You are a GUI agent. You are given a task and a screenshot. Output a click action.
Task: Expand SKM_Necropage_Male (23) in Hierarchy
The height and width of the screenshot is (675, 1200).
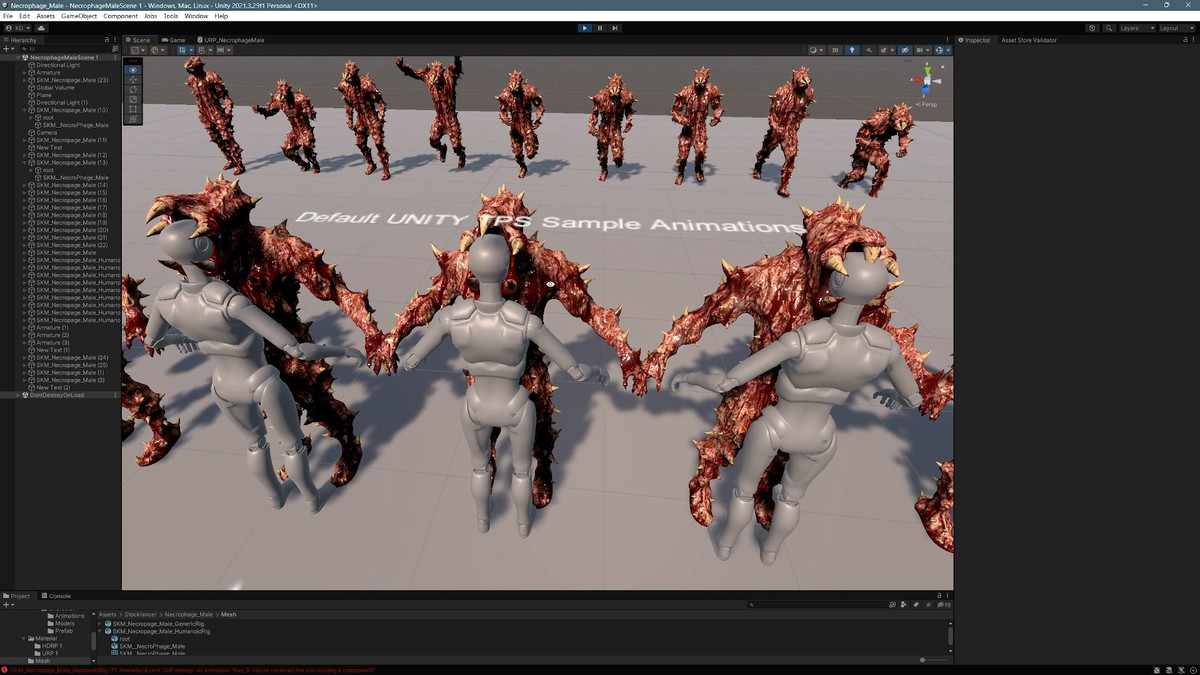(25, 80)
